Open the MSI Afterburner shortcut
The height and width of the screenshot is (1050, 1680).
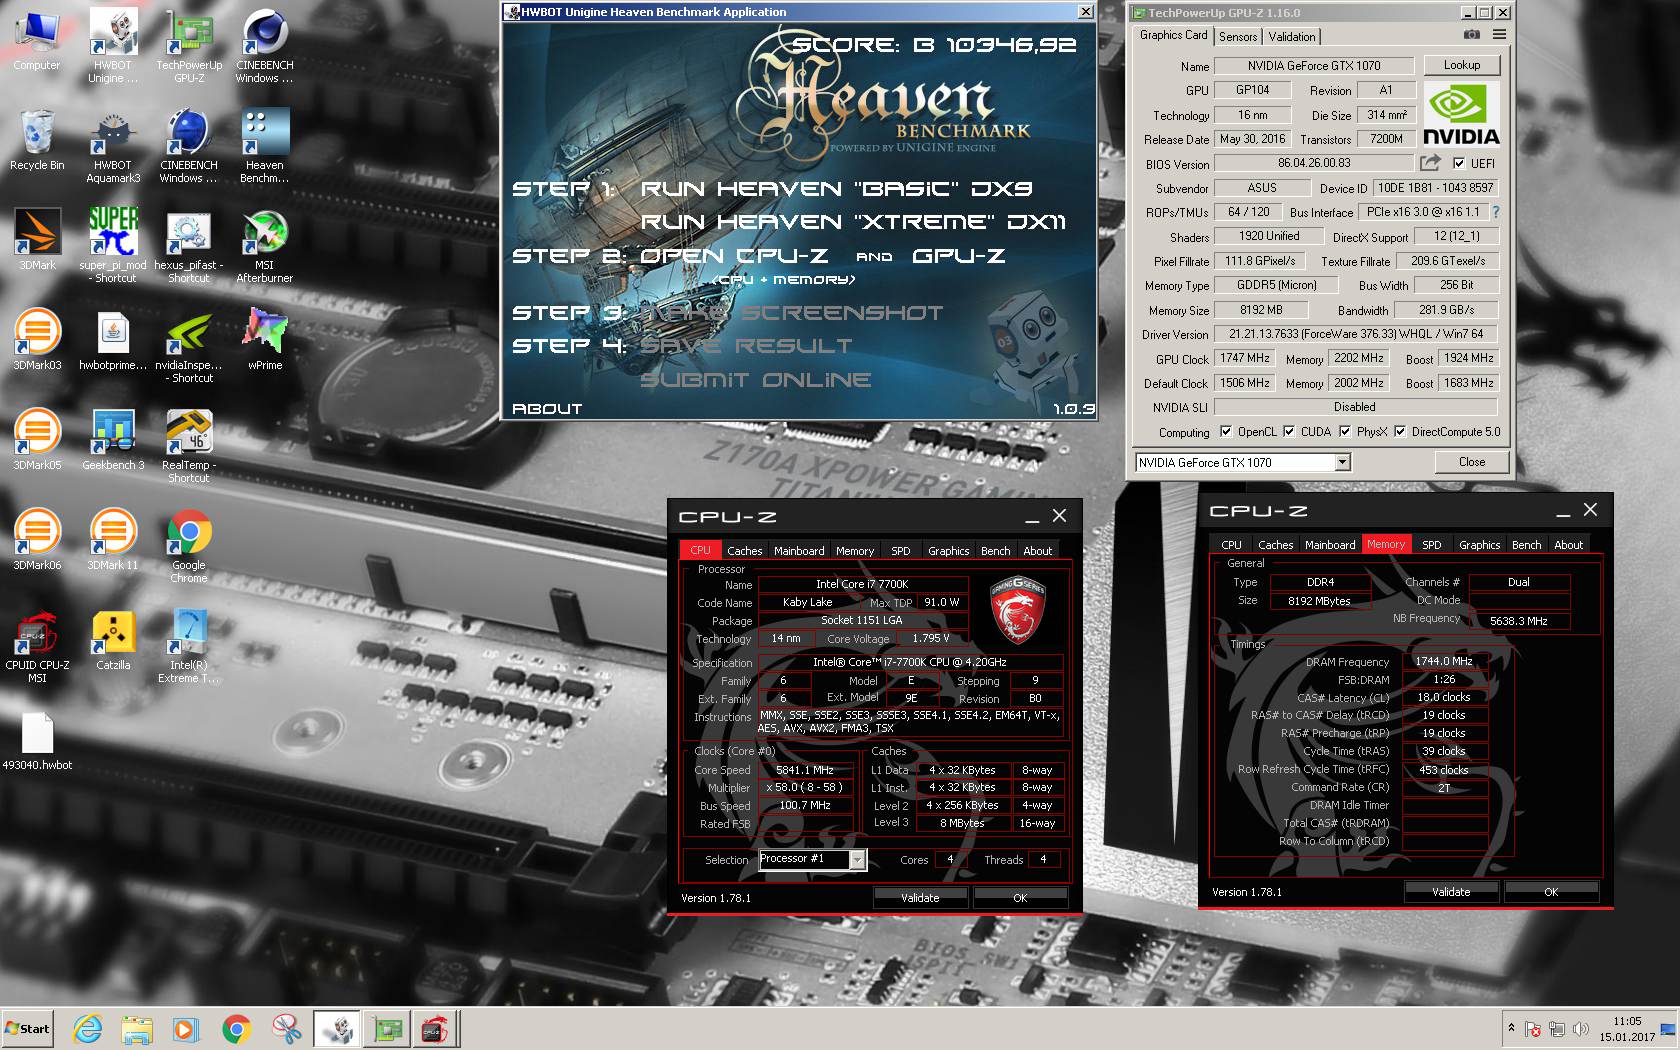pyautogui.click(x=265, y=245)
